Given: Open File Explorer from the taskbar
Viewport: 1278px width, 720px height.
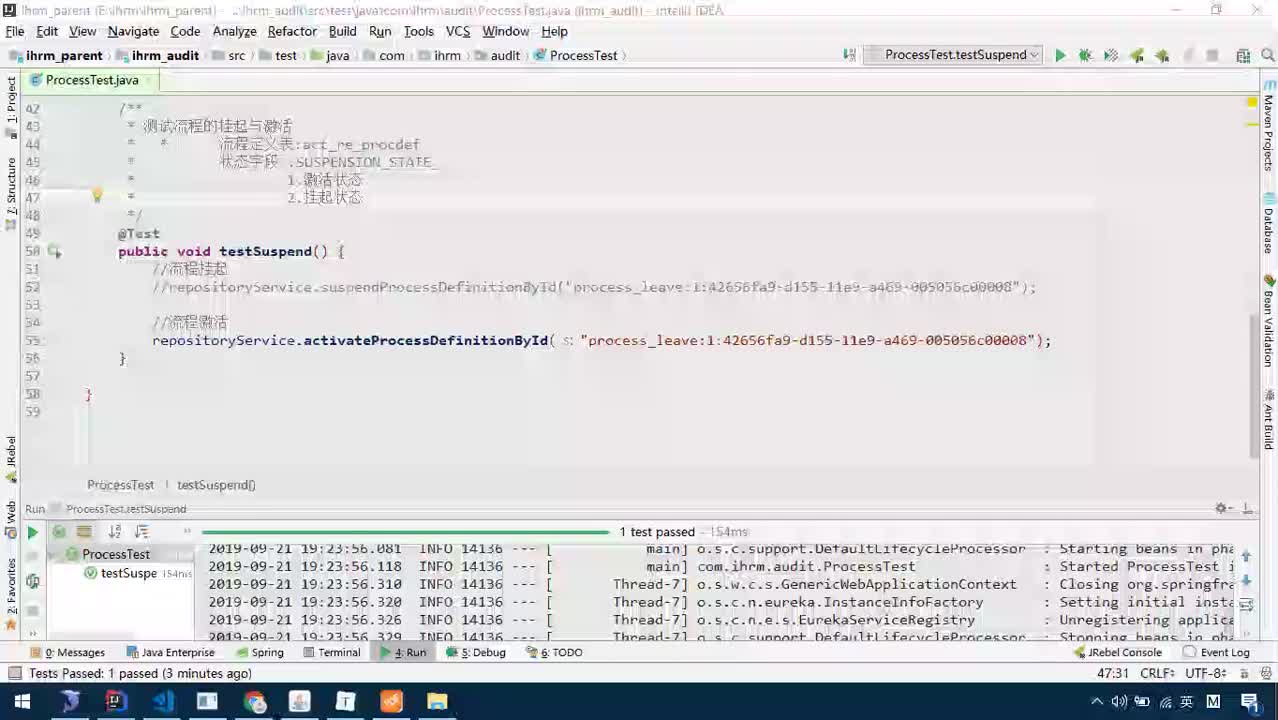Looking at the screenshot, I should click(437, 702).
